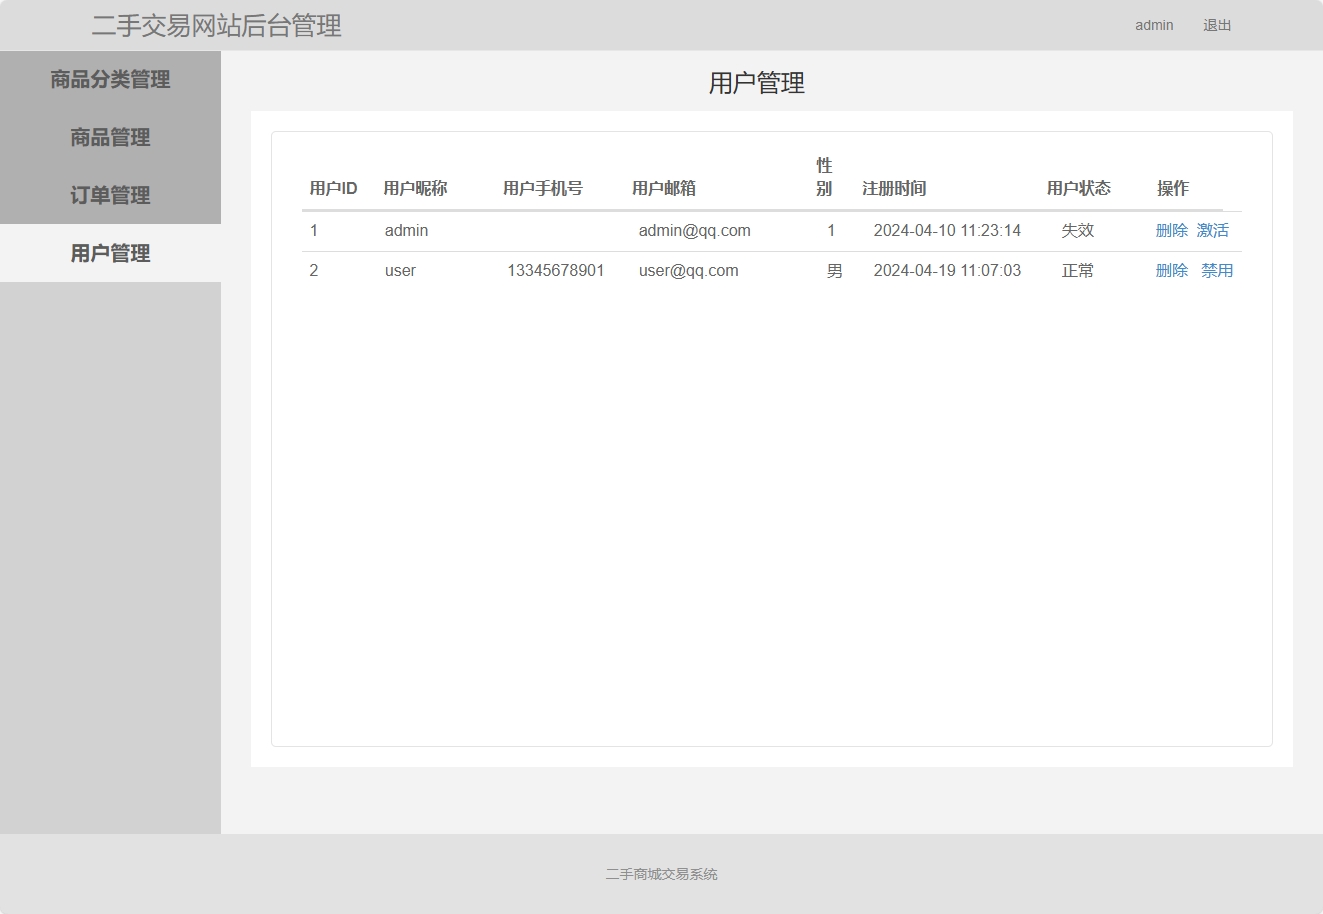The height and width of the screenshot is (914, 1323).
Task: Click the 用户管理 page title
Action: click(756, 84)
